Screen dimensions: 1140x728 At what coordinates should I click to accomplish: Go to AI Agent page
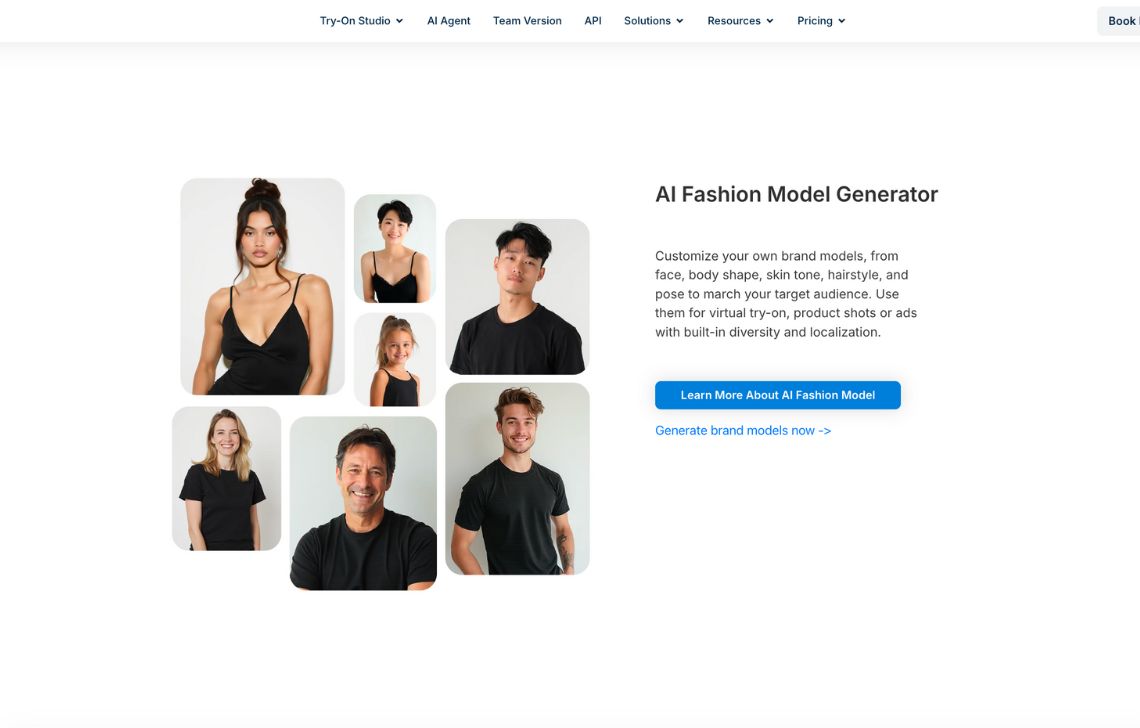point(449,21)
